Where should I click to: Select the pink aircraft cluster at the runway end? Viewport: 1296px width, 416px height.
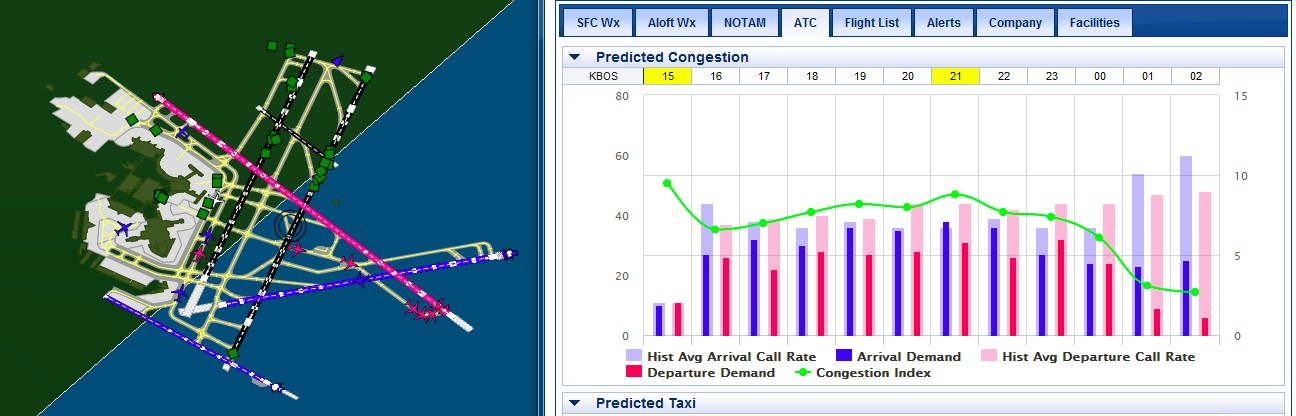point(428,311)
